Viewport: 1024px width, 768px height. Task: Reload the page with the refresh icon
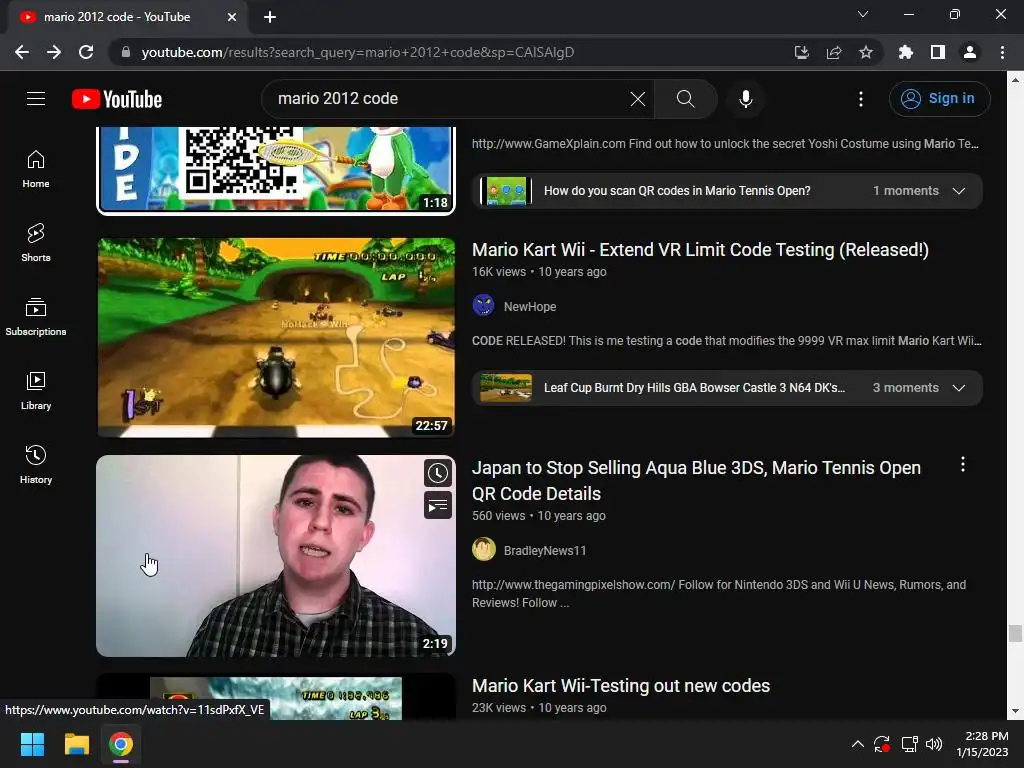pyautogui.click(x=86, y=52)
